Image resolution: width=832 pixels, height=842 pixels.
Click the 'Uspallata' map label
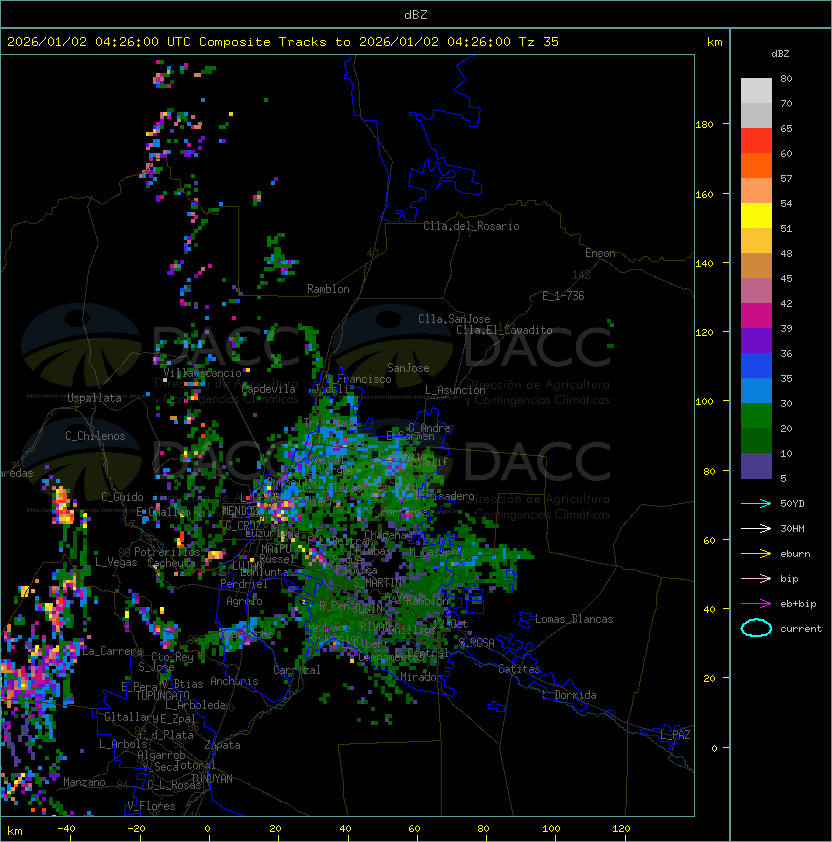click(94, 398)
